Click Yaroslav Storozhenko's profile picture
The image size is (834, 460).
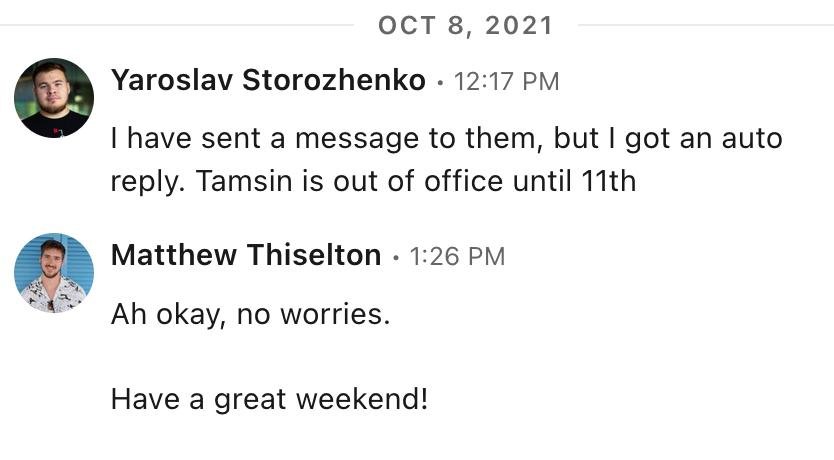click(54, 98)
